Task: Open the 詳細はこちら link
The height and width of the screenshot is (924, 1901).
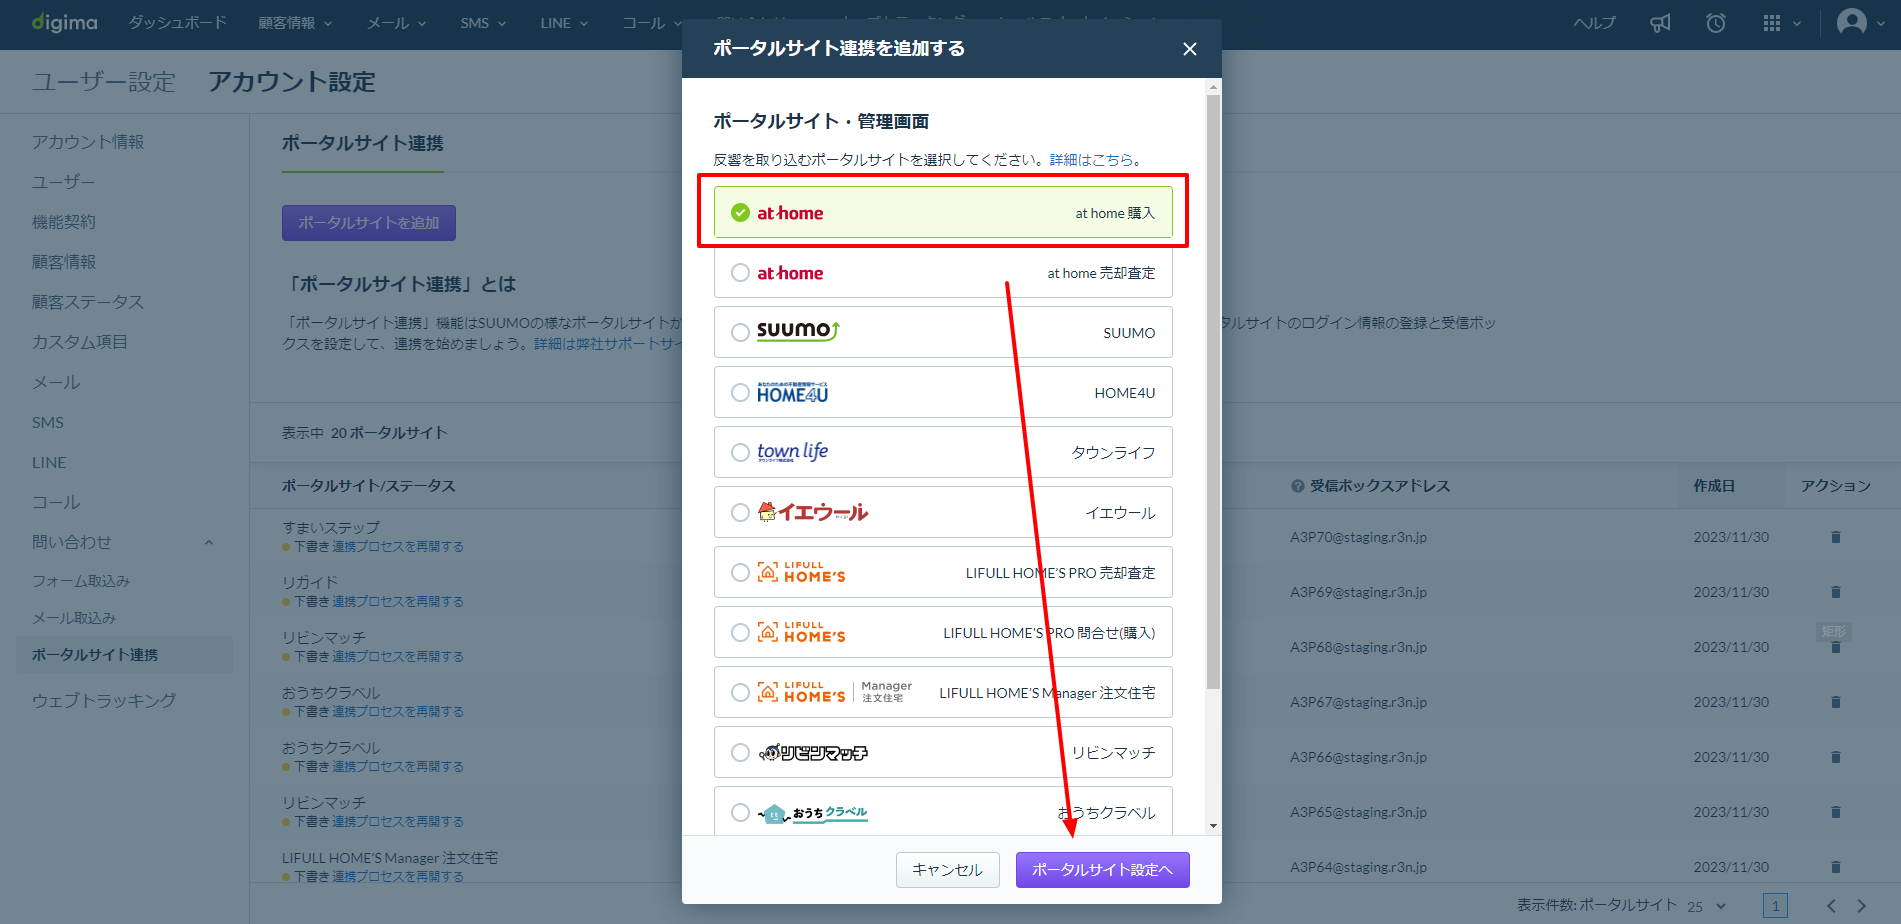Action: [1091, 159]
